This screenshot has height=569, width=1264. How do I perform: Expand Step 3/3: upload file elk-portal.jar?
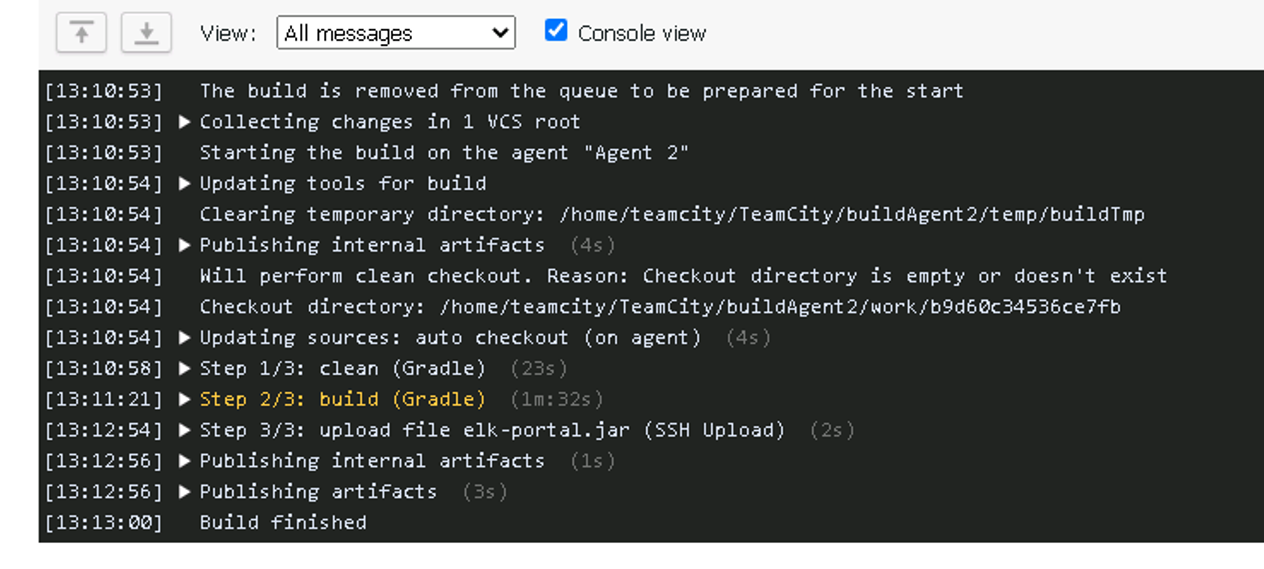(x=185, y=430)
